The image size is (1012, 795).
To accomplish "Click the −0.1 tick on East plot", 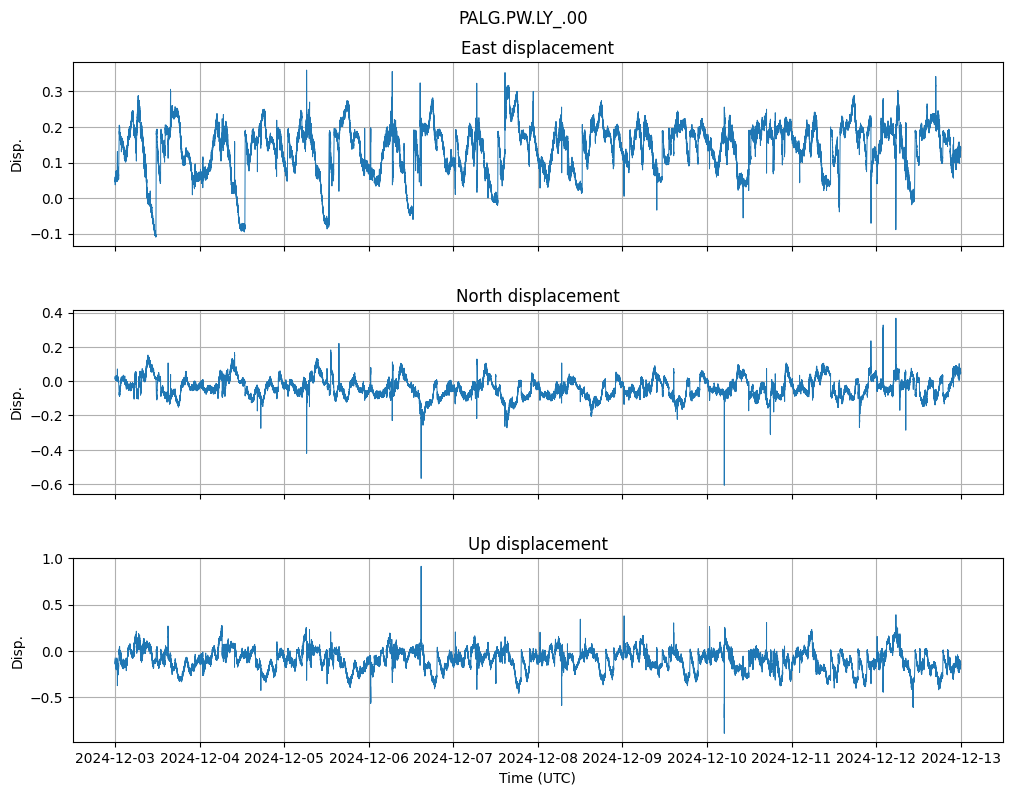I will [x=48, y=235].
